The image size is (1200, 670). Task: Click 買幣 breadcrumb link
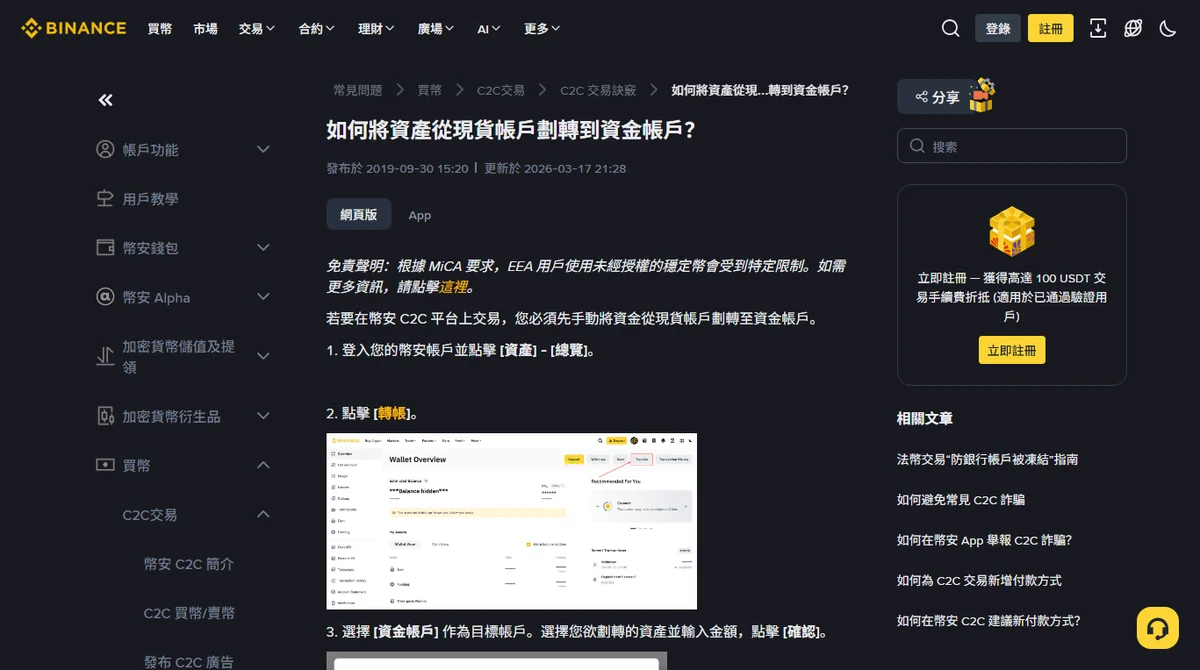pyautogui.click(x=430, y=90)
